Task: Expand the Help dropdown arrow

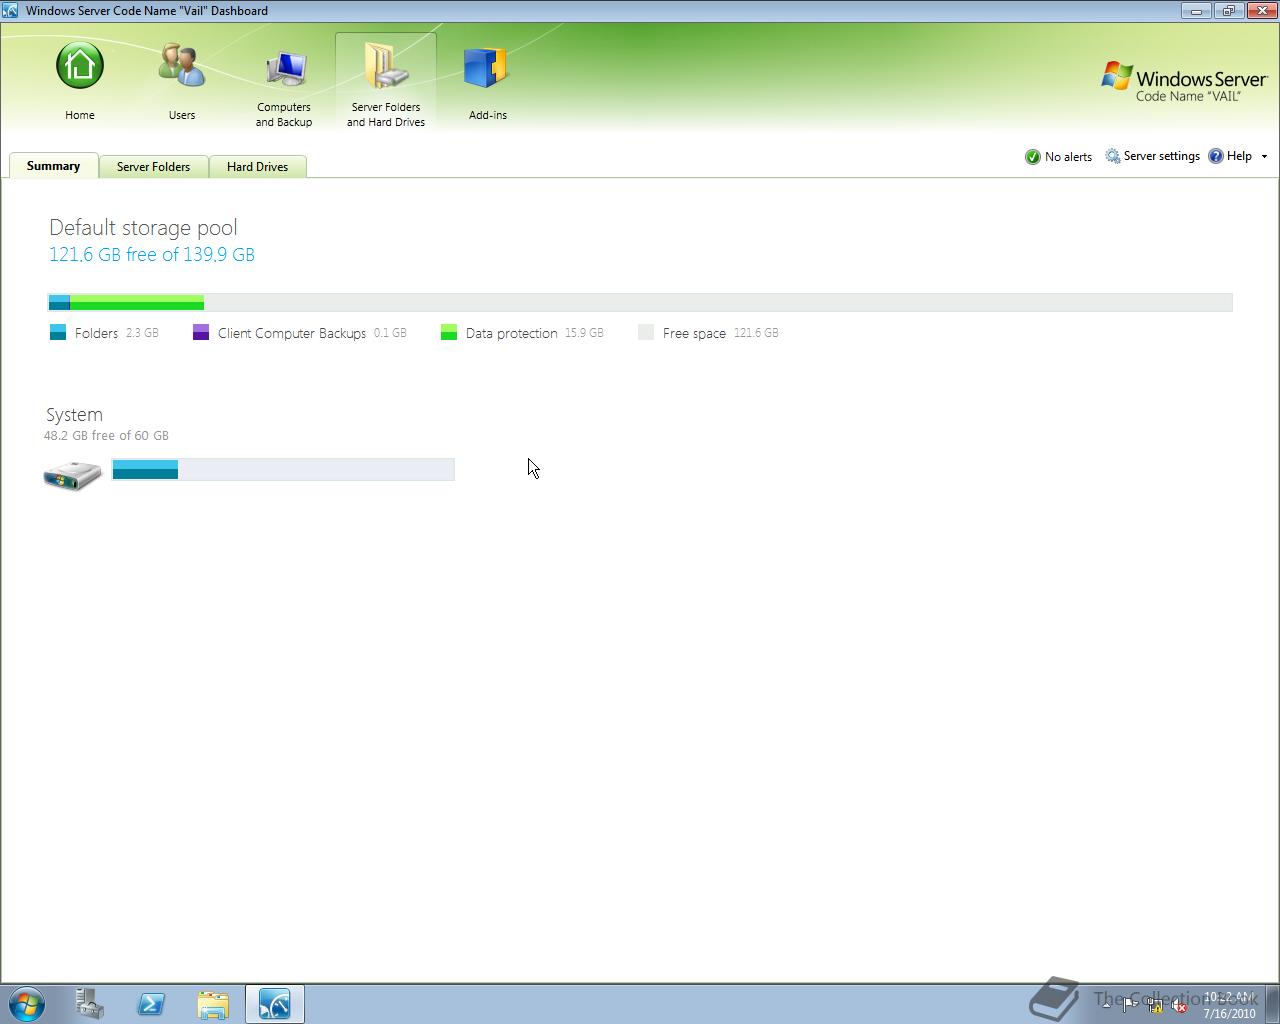Action: tap(1264, 157)
